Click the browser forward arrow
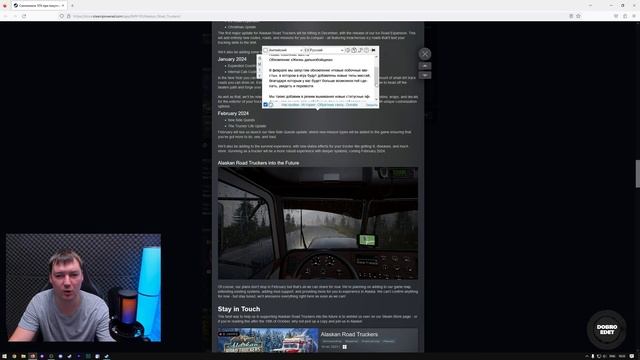 point(15,16)
